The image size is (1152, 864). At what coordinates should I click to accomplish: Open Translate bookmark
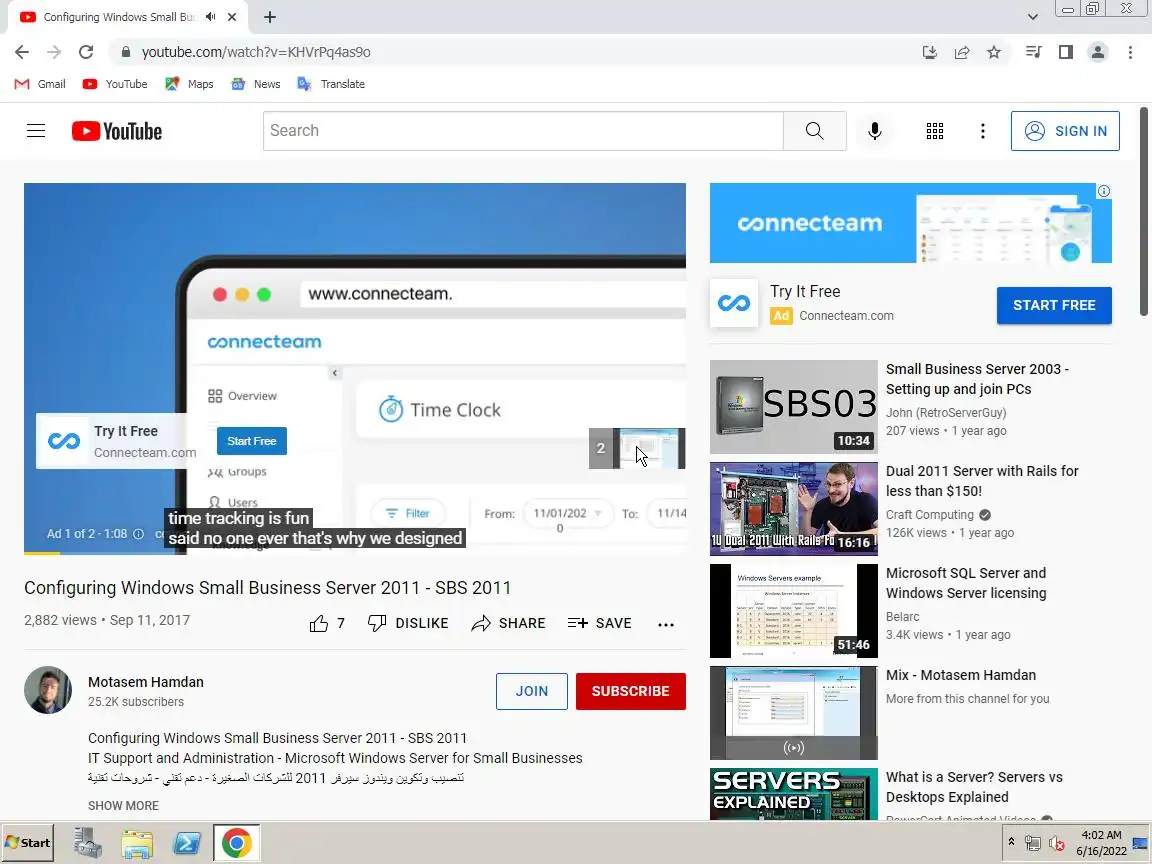click(x=331, y=84)
